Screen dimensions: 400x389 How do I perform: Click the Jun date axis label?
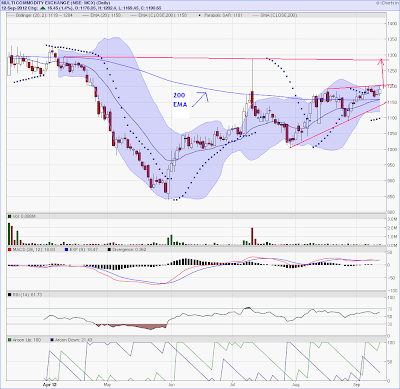tap(171, 384)
